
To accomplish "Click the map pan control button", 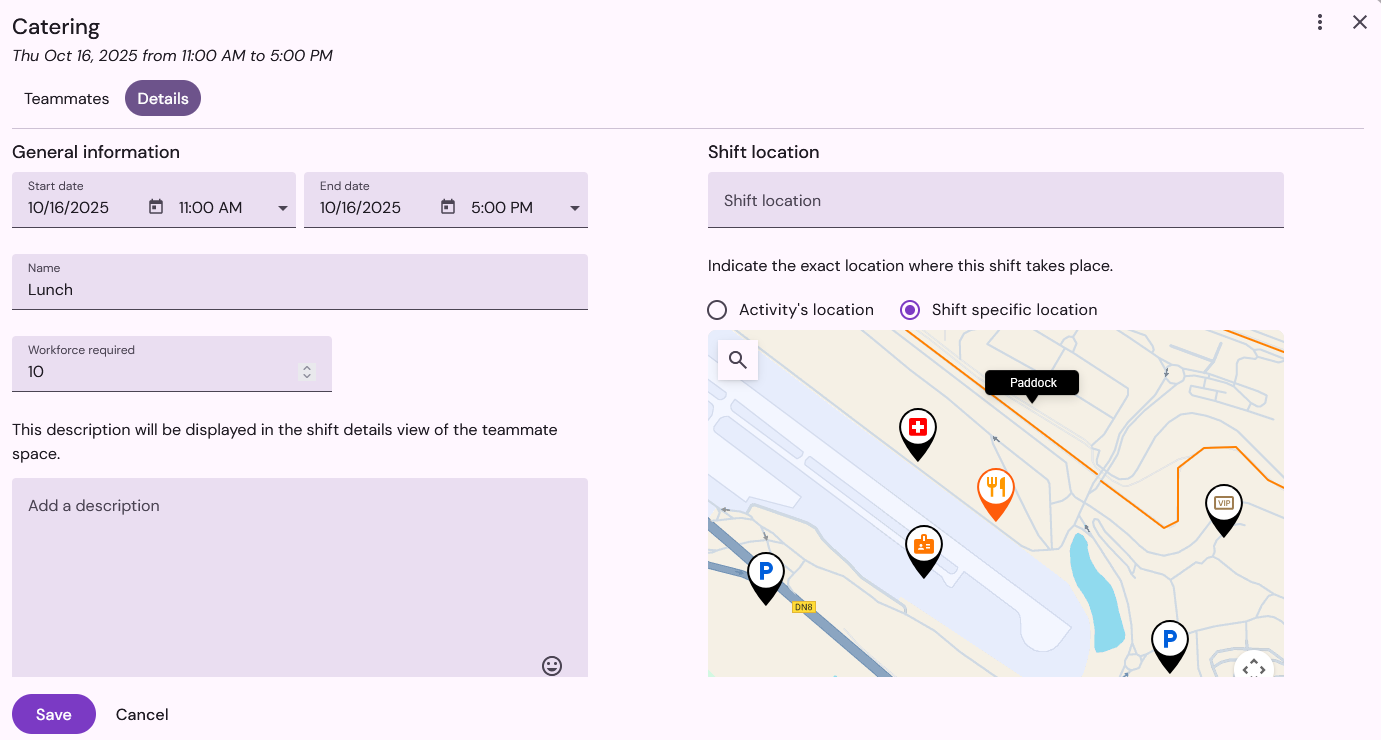I will [1254, 666].
